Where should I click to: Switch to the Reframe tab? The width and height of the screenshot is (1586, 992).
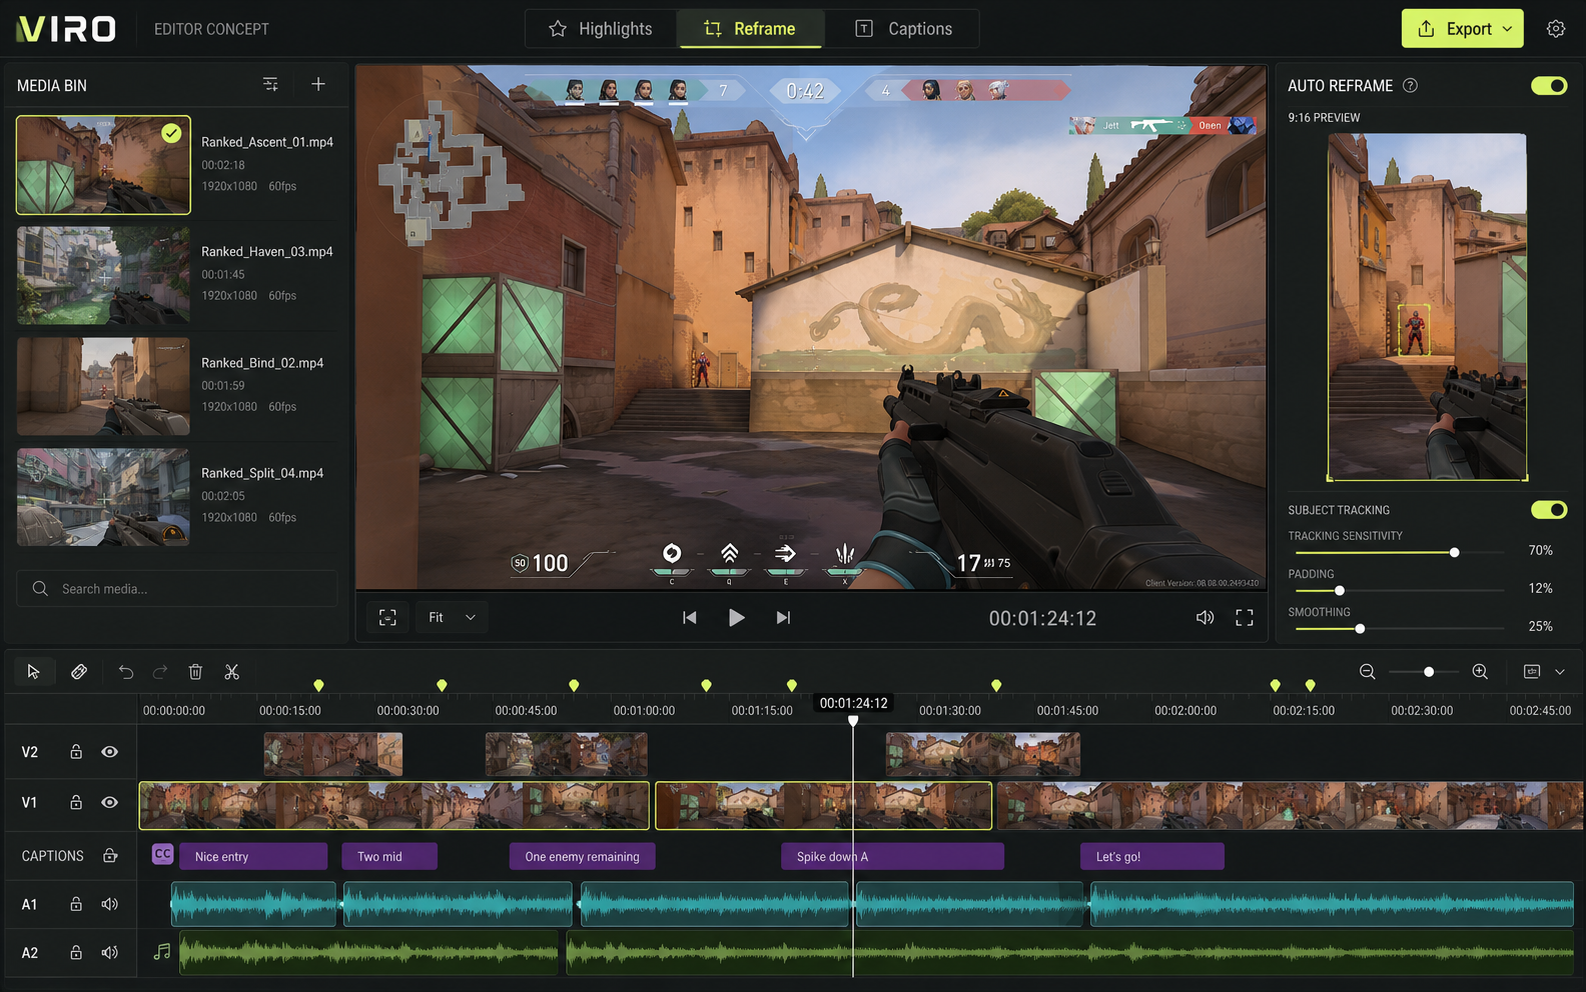pyautogui.click(x=750, y=29)
